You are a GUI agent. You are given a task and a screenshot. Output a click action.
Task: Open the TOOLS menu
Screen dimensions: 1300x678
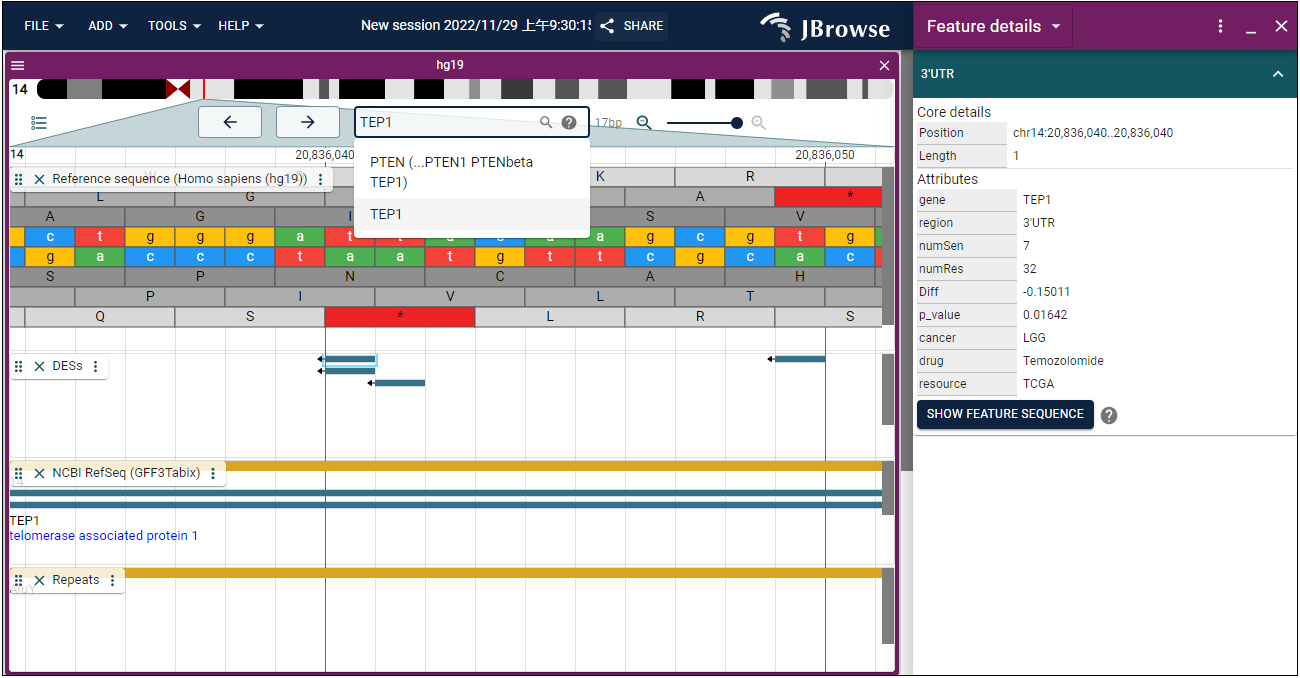pyautogui.click(x=174, y=26)
